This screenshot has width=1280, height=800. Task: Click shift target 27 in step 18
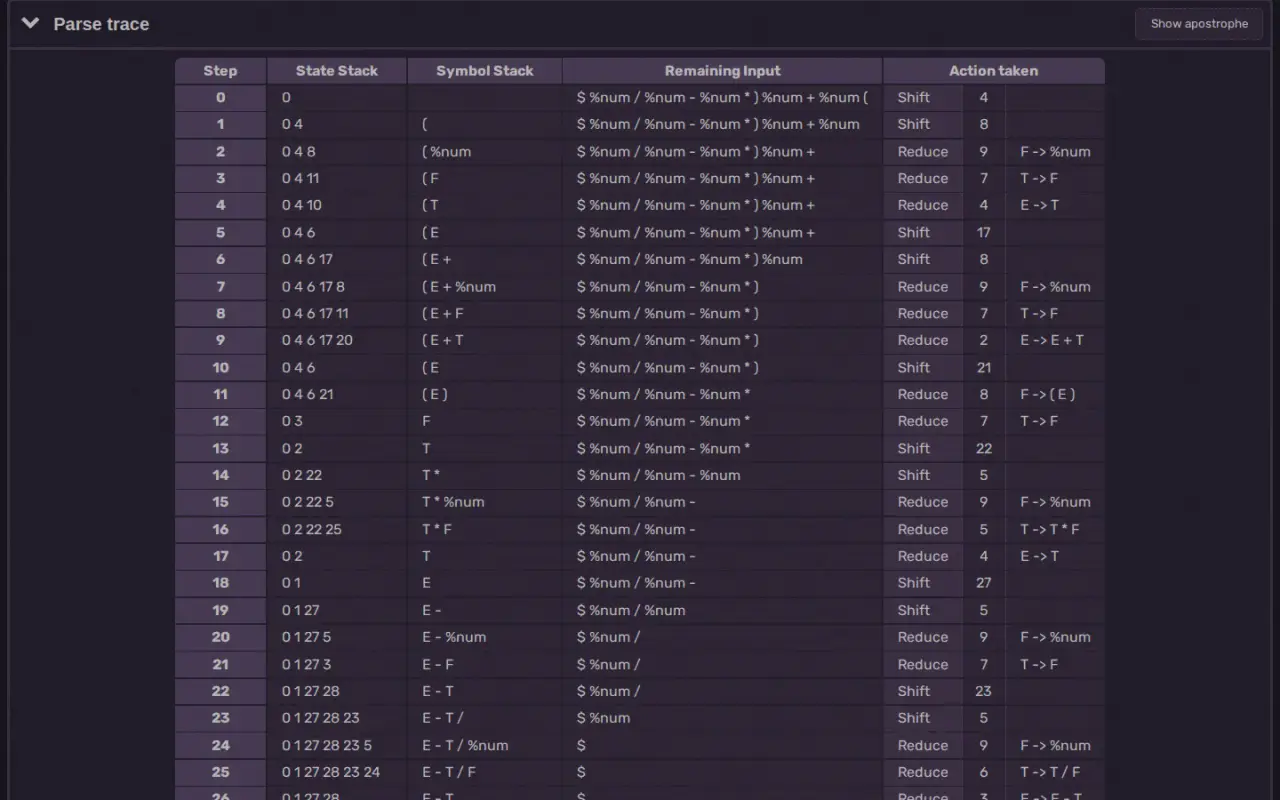[x=984, y=583]
